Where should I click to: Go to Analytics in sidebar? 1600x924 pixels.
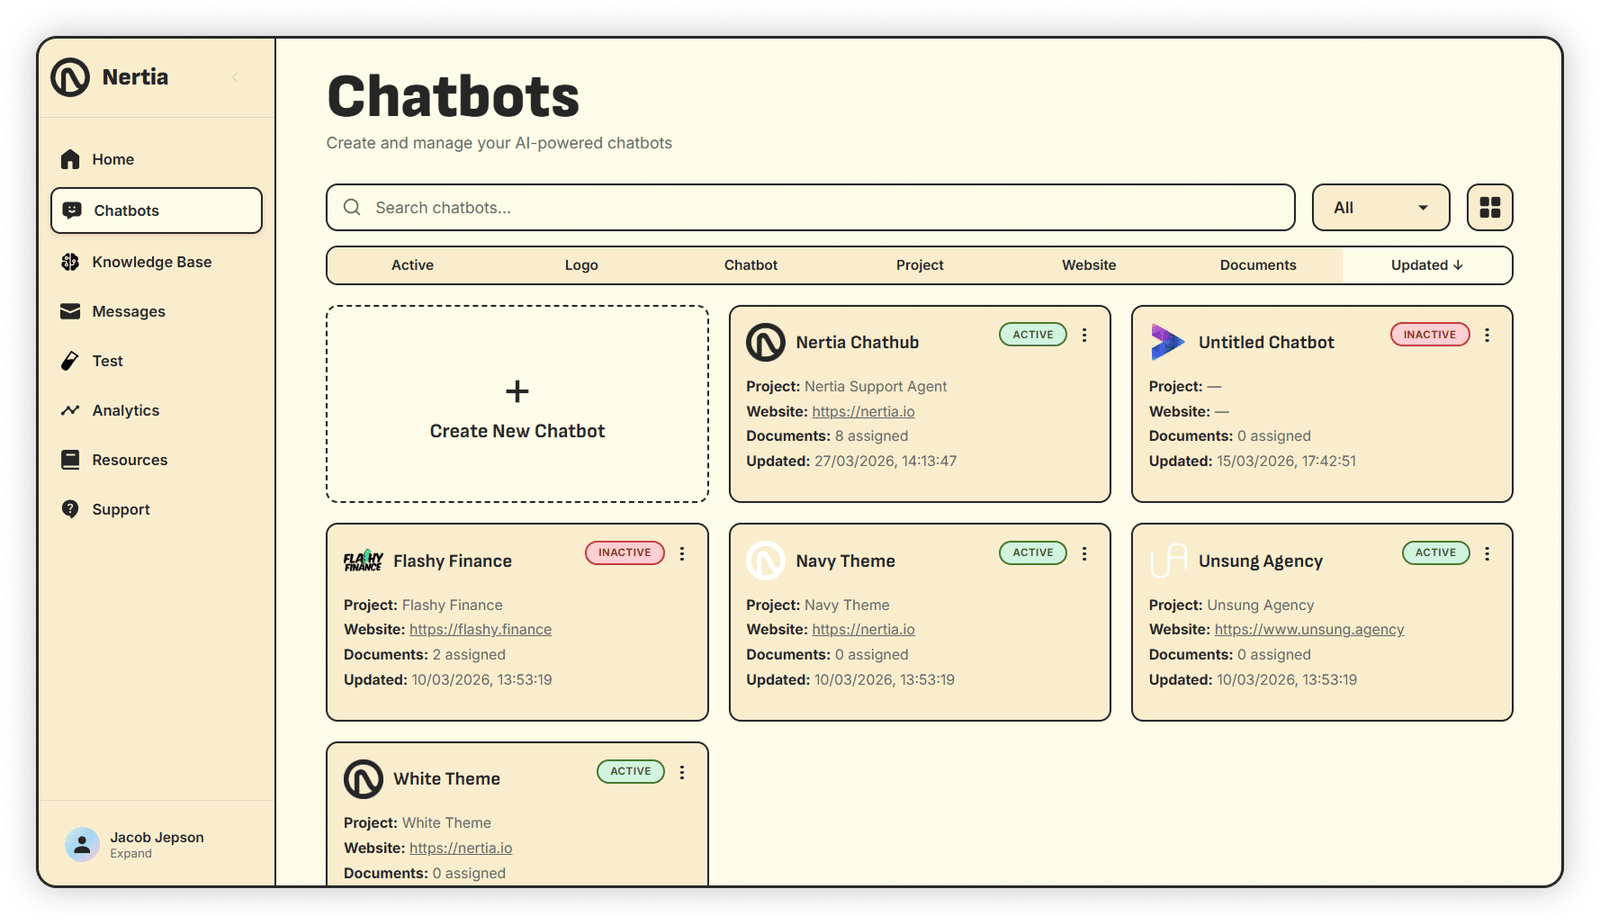coord(125,410)
